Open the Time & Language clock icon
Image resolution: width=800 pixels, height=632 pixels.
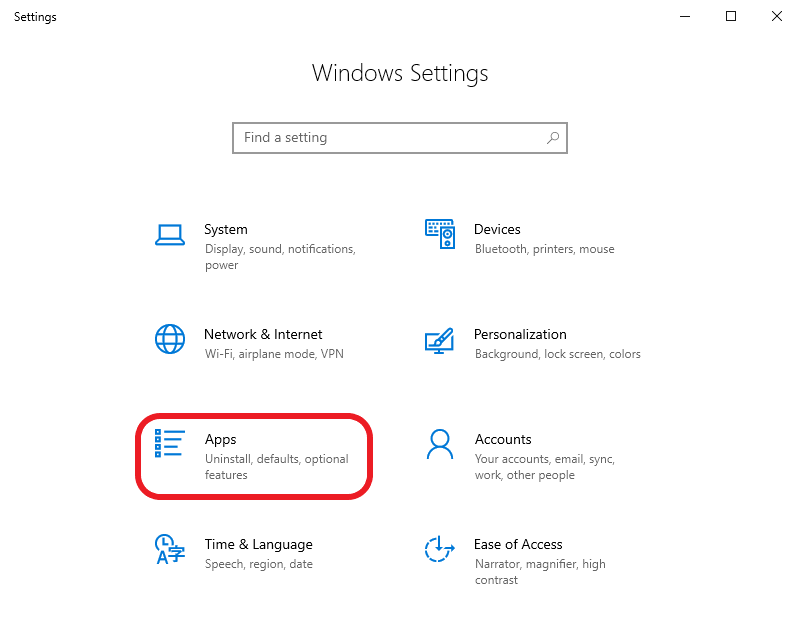[x=170, y=550]
